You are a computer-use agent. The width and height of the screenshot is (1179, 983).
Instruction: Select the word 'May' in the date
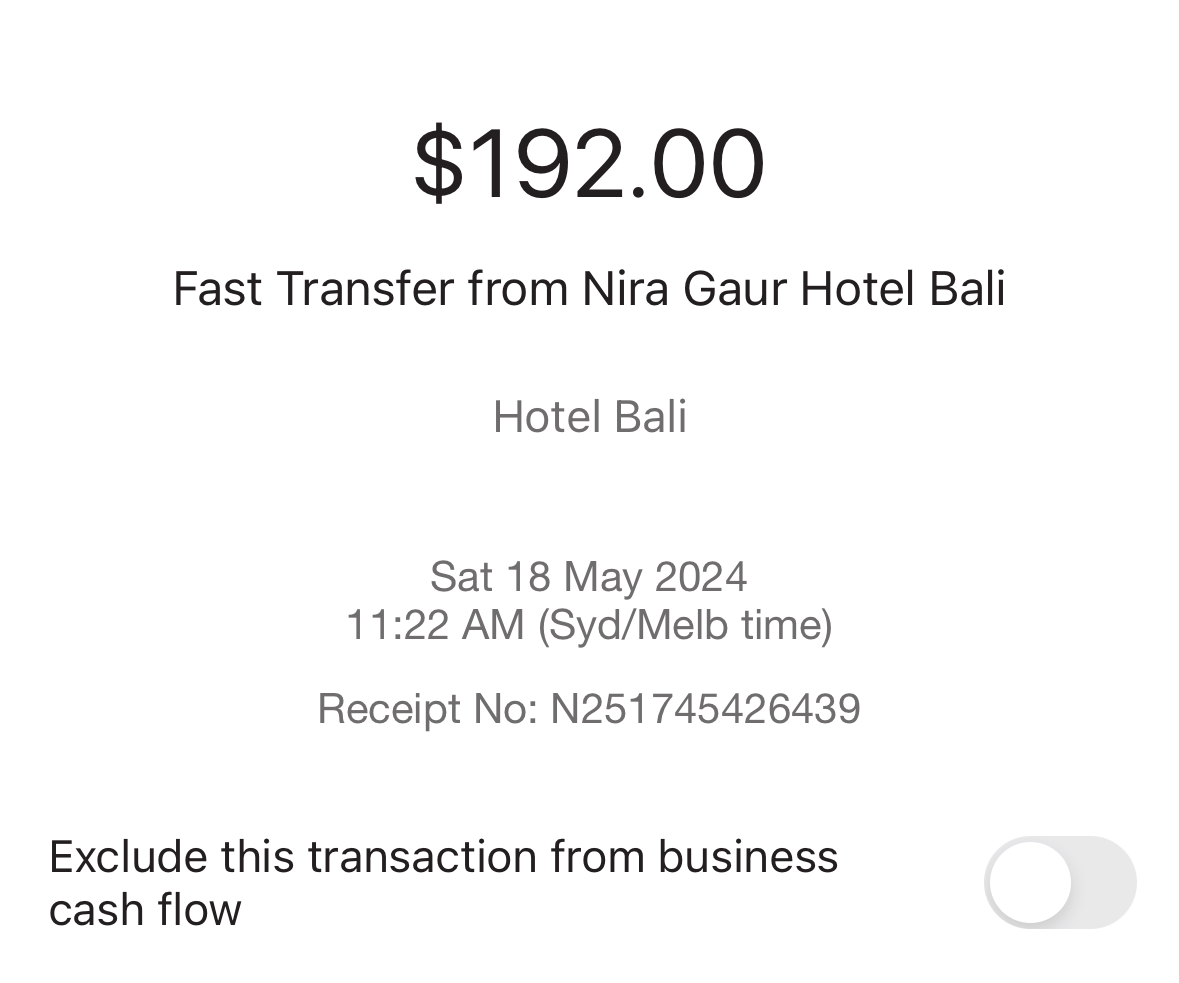click(603, 577)
